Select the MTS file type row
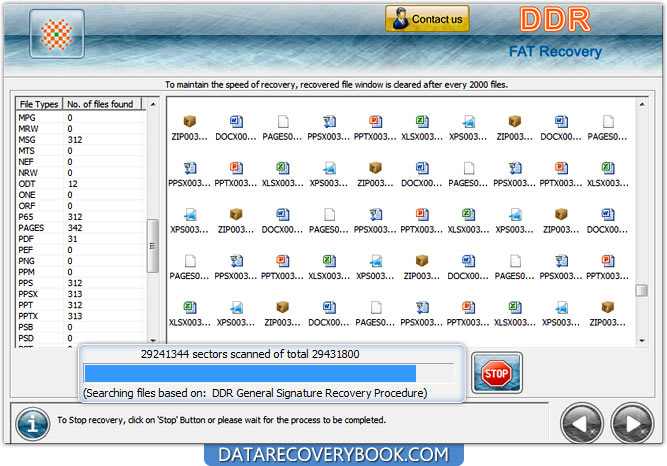The width and height of the screenshot is (667, 466). click(81, 151)
